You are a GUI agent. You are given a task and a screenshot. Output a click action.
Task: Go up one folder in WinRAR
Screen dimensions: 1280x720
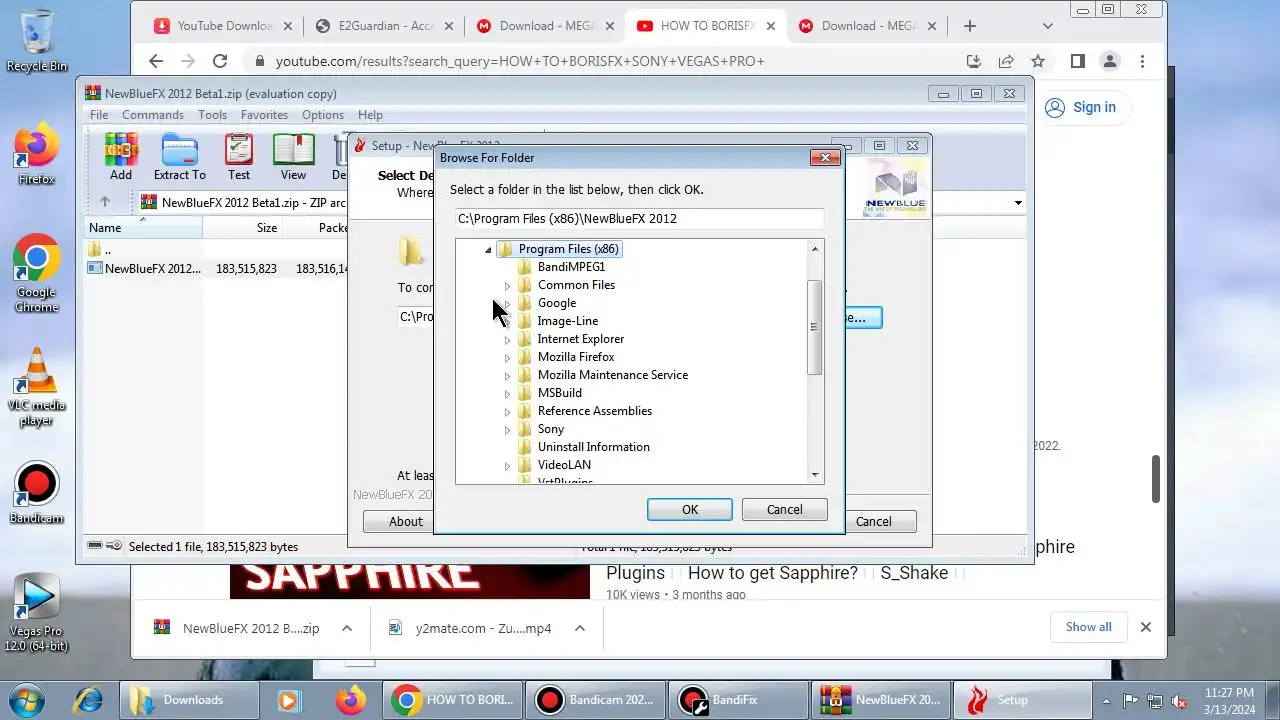tap(104, 202)
